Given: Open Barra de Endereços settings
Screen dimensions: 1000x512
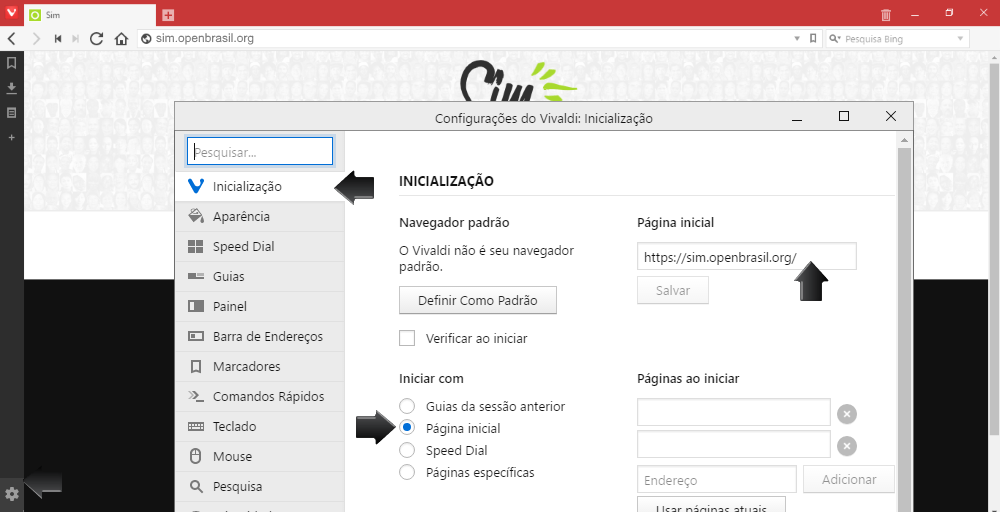Looking at the screenshot, I should 260,336.
